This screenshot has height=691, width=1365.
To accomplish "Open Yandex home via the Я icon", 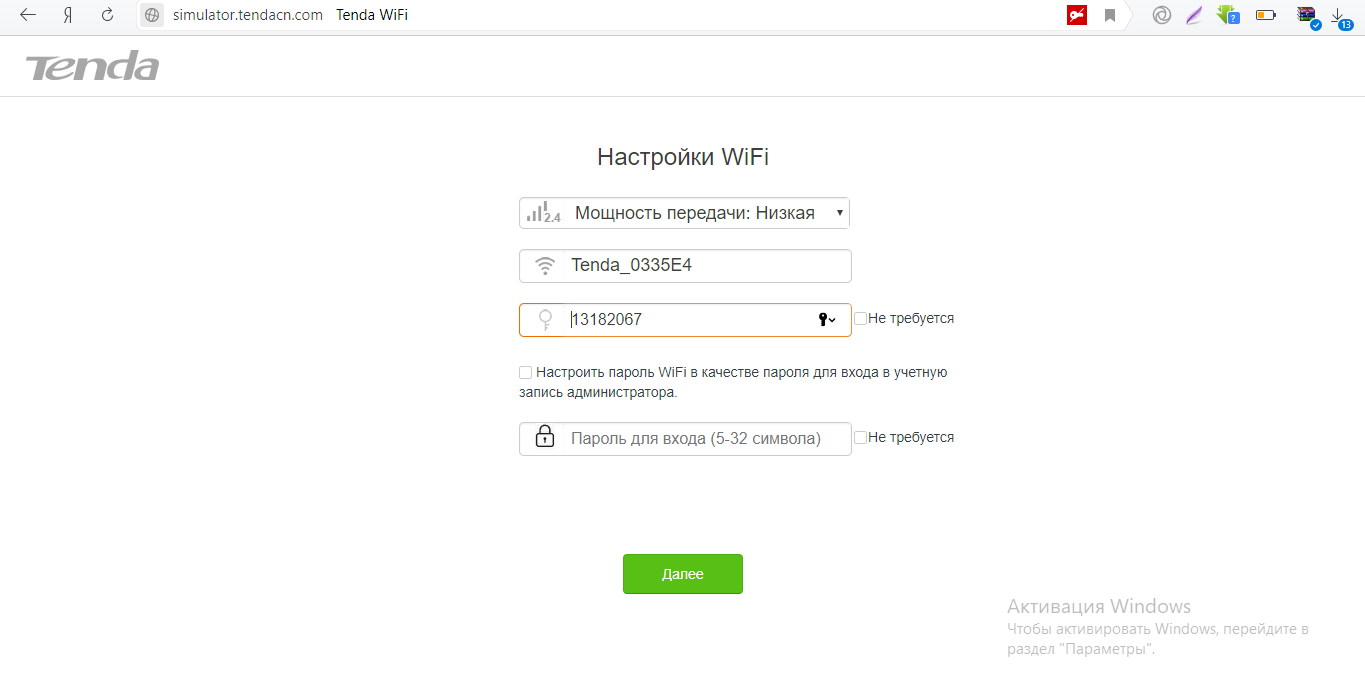I will [68, 15].
